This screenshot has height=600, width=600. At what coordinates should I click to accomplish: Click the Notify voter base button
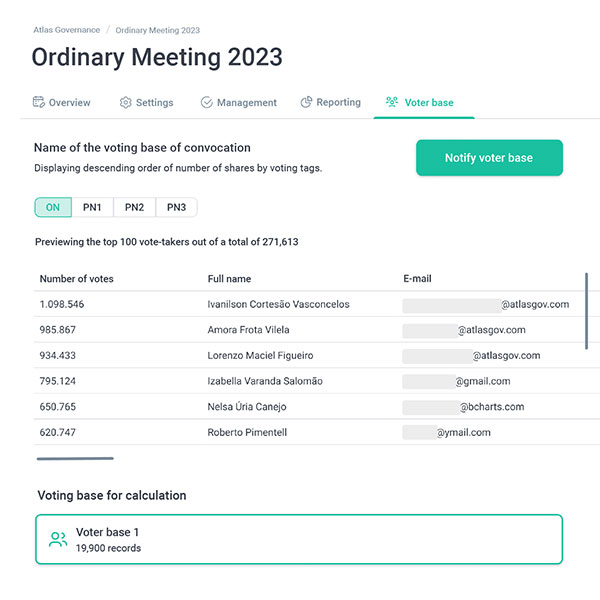pyautogui.click(x=489, y=158)
